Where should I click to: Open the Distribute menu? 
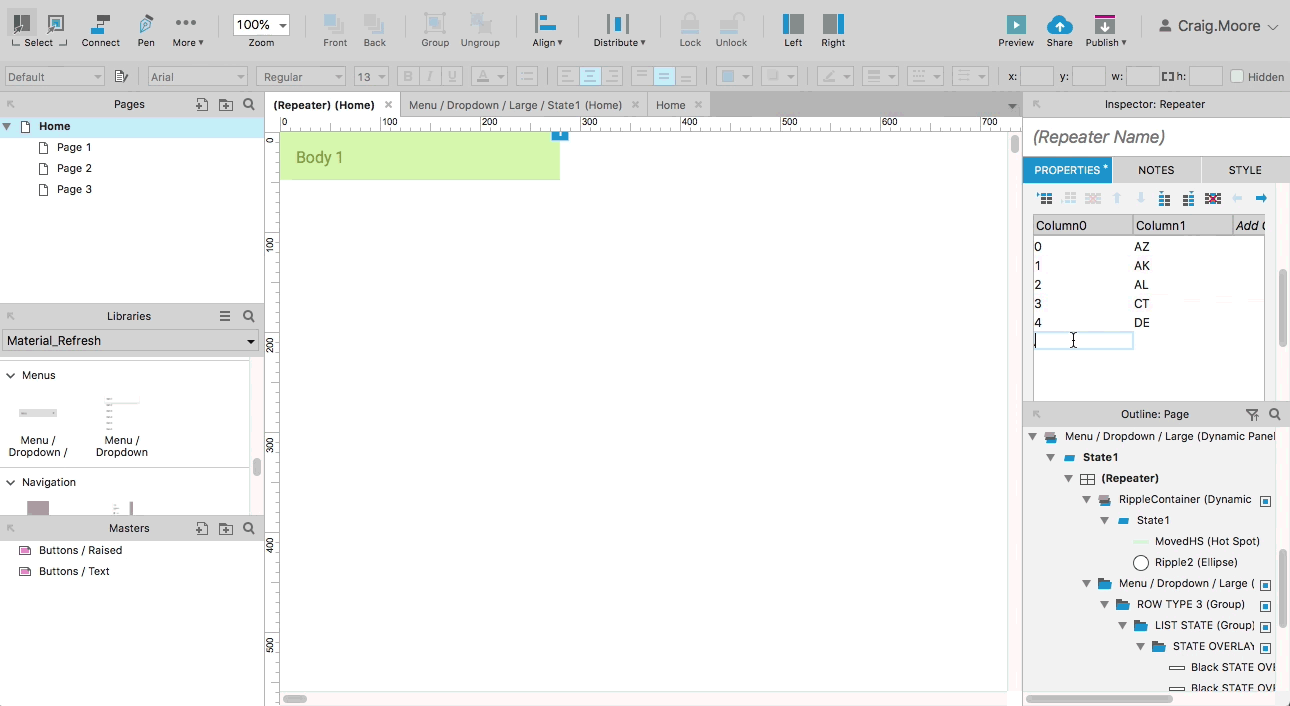pyautogui.click(x=619, y=30)
